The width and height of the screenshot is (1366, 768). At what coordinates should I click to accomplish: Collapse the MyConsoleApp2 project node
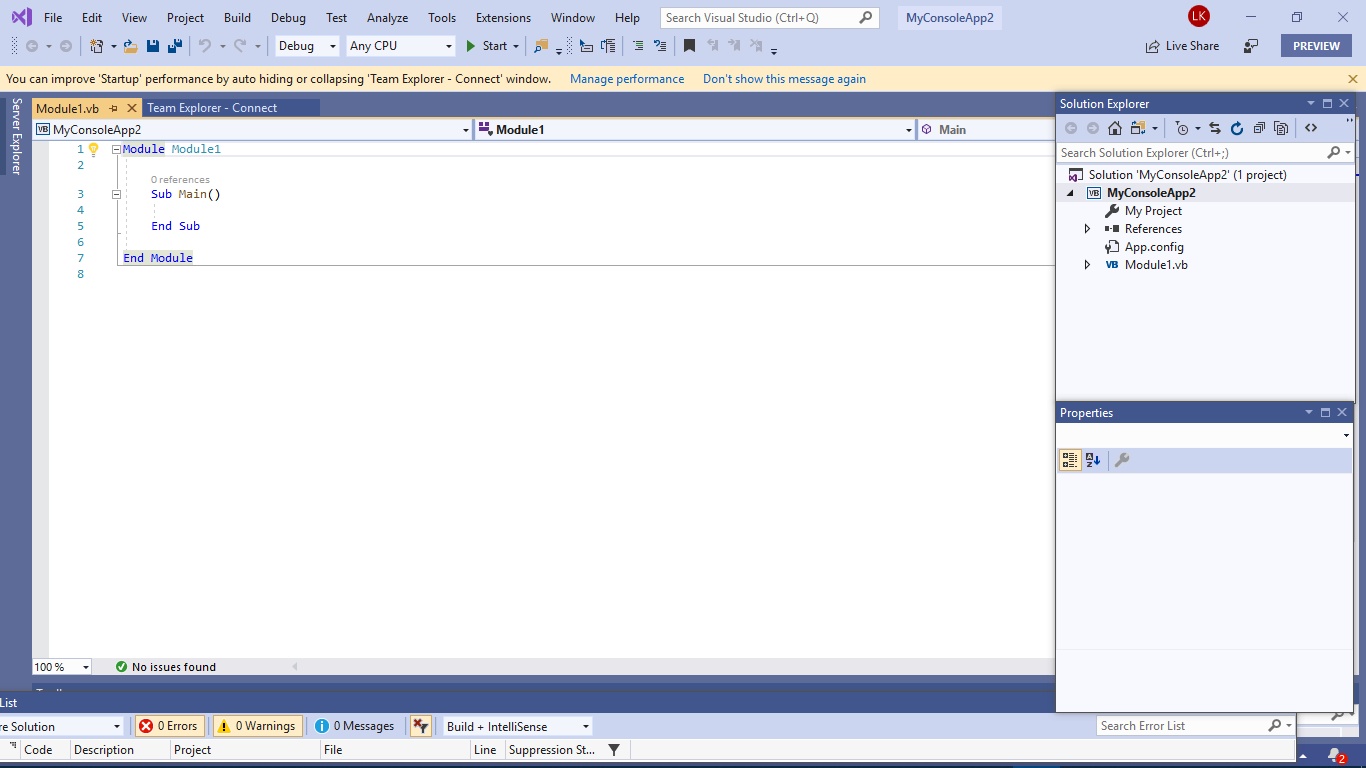(1070, 193)
